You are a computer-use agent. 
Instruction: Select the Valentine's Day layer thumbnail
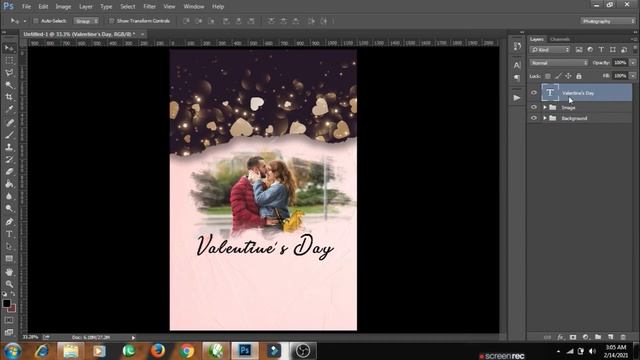coord(550,93)
